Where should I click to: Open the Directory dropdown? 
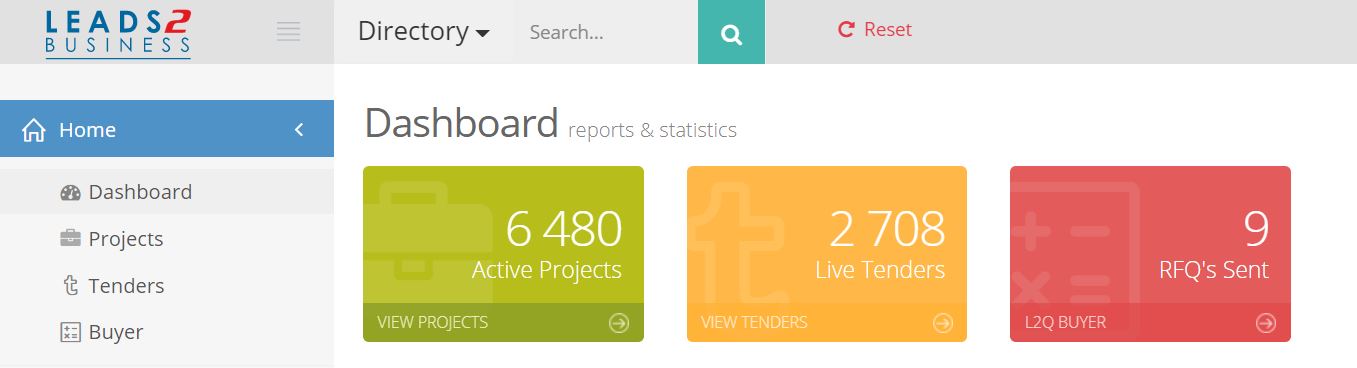click(x=424, y=32)
